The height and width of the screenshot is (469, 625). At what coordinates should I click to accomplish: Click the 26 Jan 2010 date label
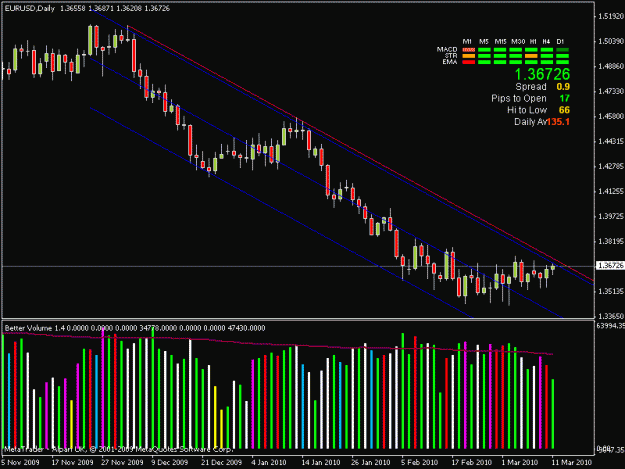pos(371,462)
